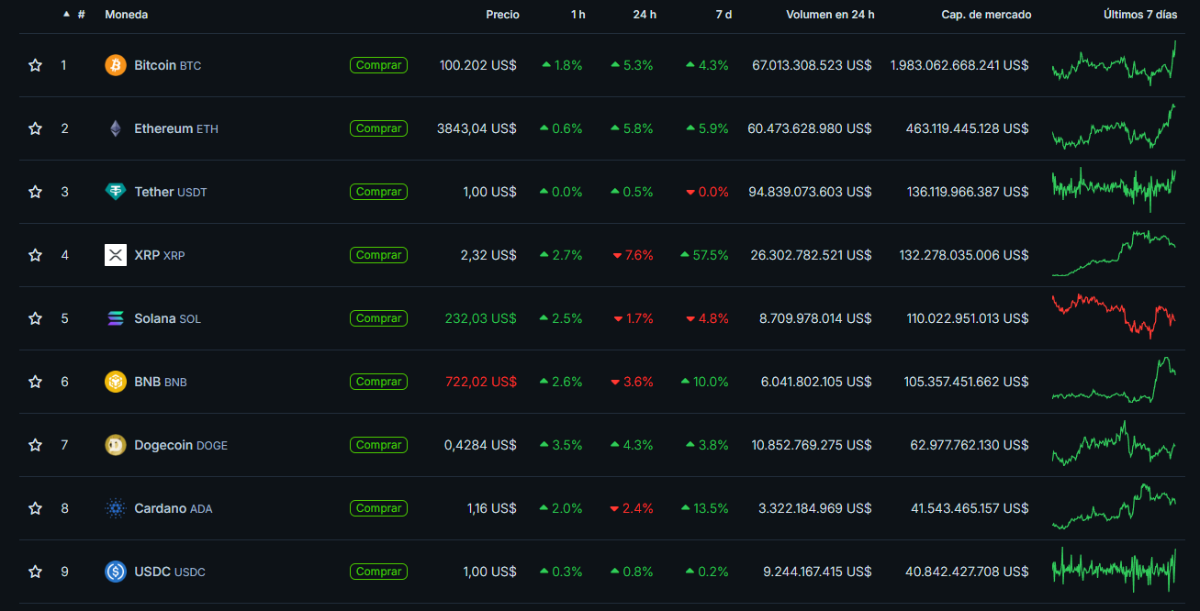Sort by the 24 h change header
The width and height of the screenshot is (1200, 611).
click(x=644, y=15)
